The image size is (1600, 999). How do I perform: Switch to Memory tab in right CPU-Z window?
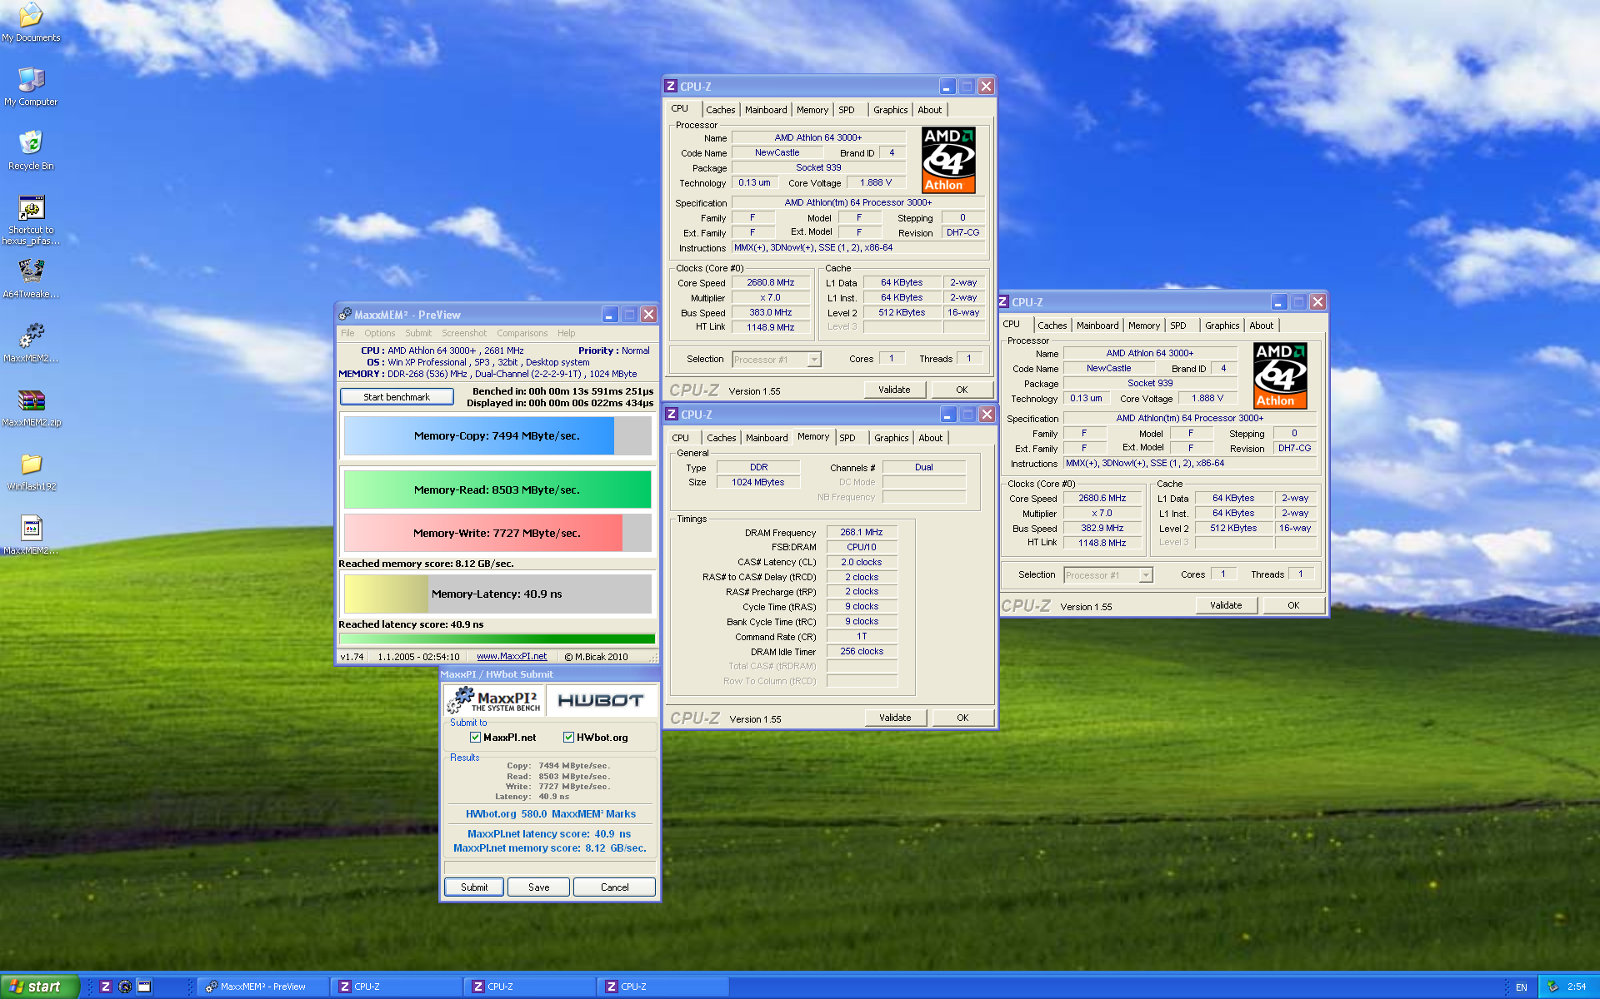pos(1144,326)
